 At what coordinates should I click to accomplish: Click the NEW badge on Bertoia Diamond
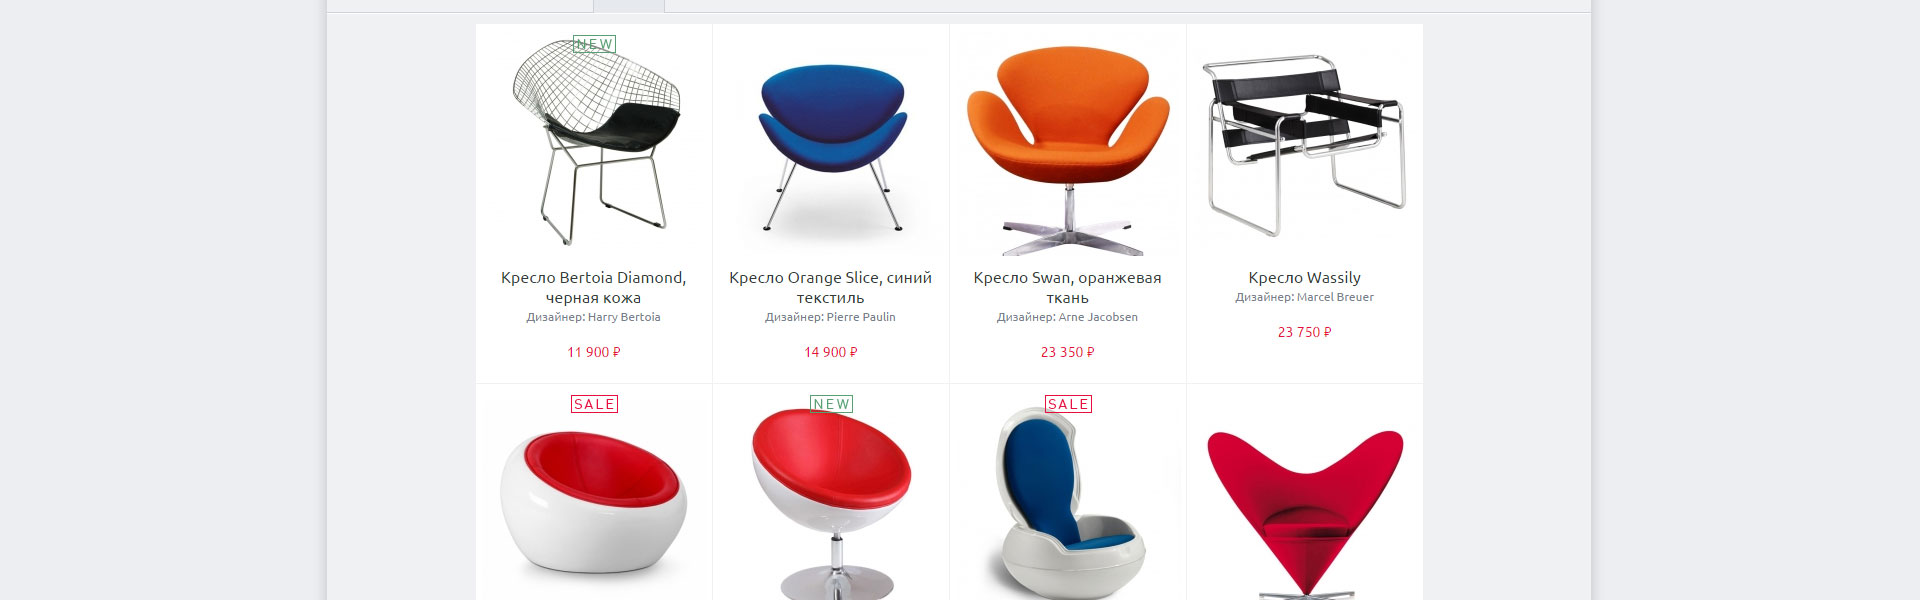[x=594, y=44]
